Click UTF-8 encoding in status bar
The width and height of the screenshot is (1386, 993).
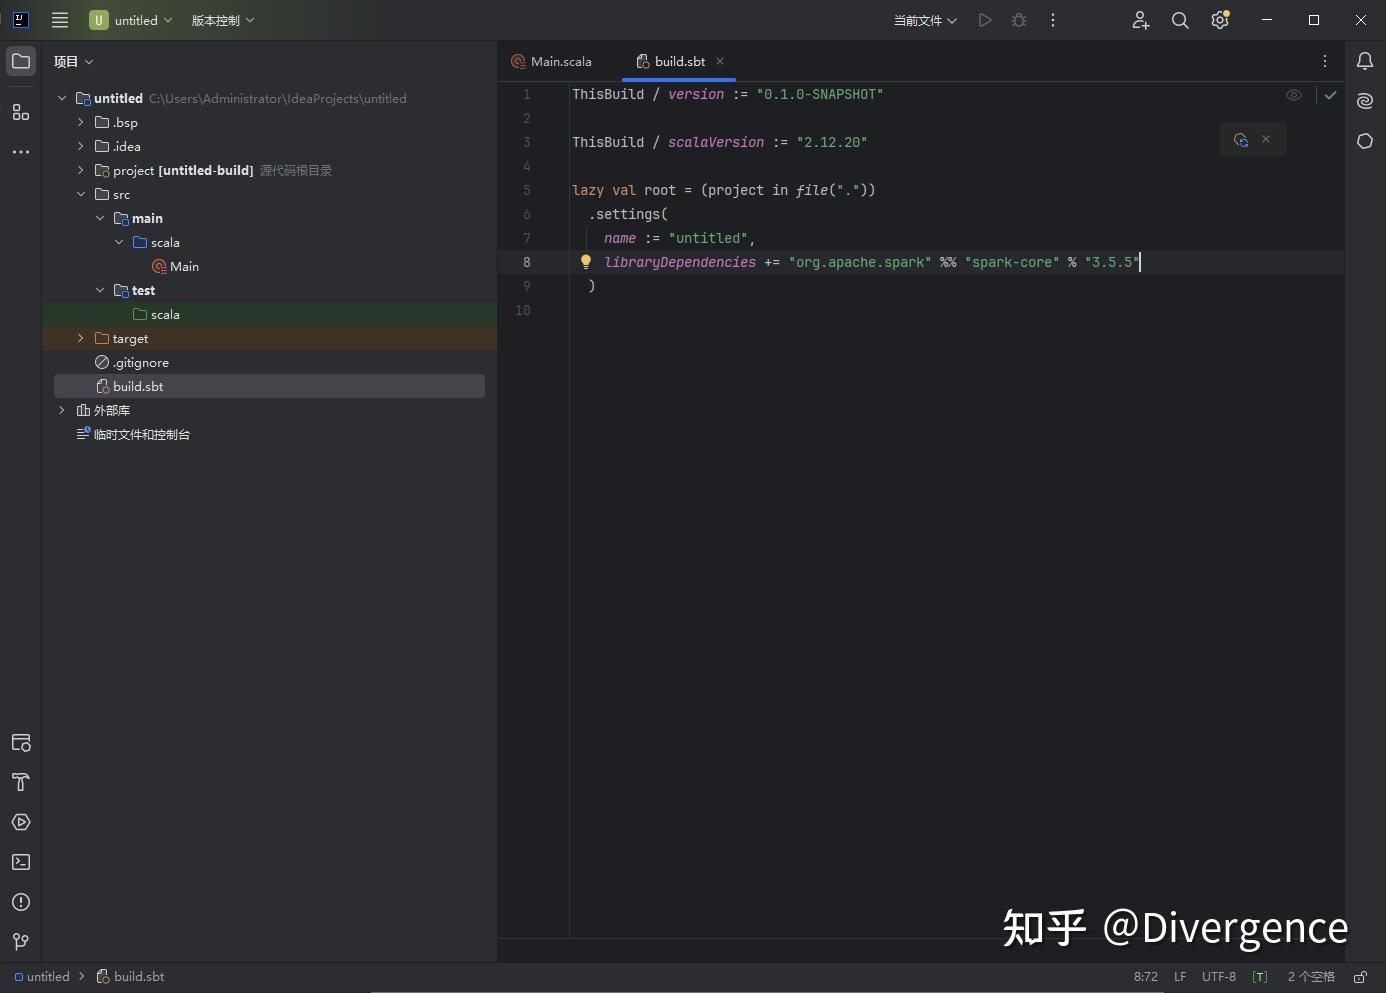(x=1219, y=977)
